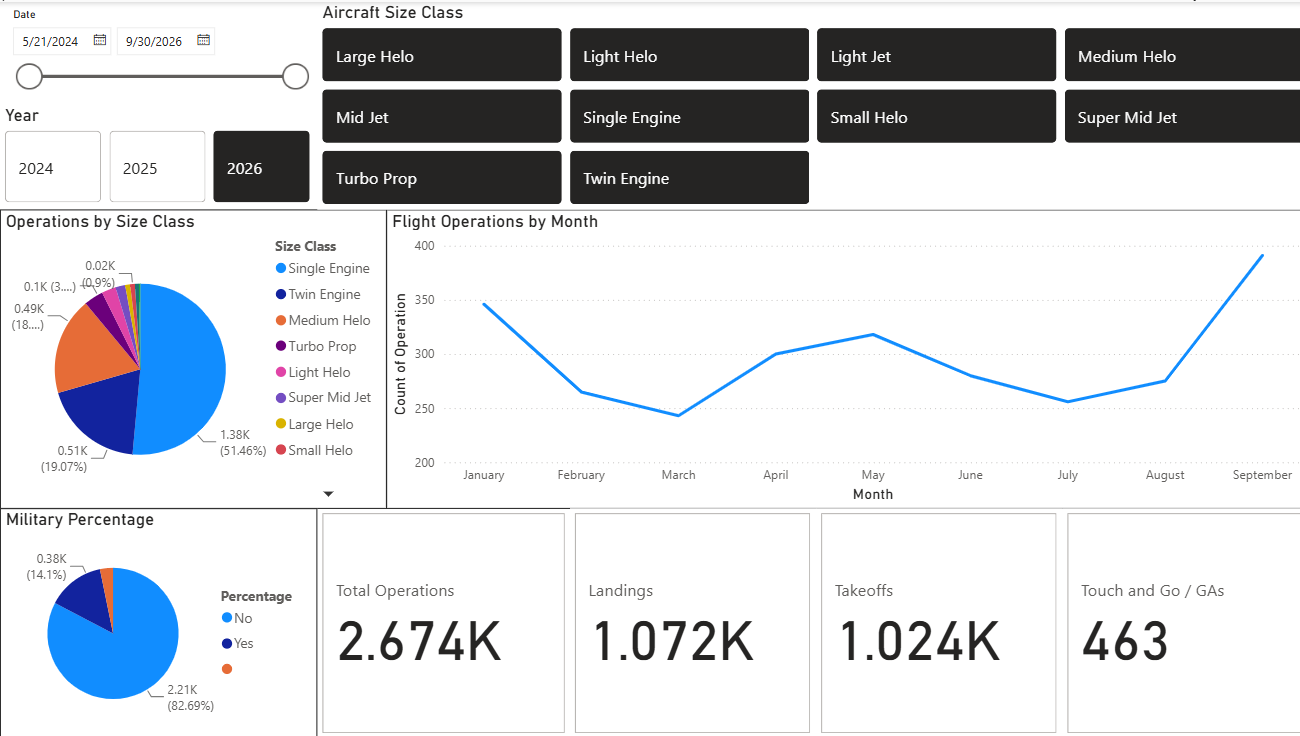
Task: Toggle the selected 2026 year tile
Action: click(261, 167)
